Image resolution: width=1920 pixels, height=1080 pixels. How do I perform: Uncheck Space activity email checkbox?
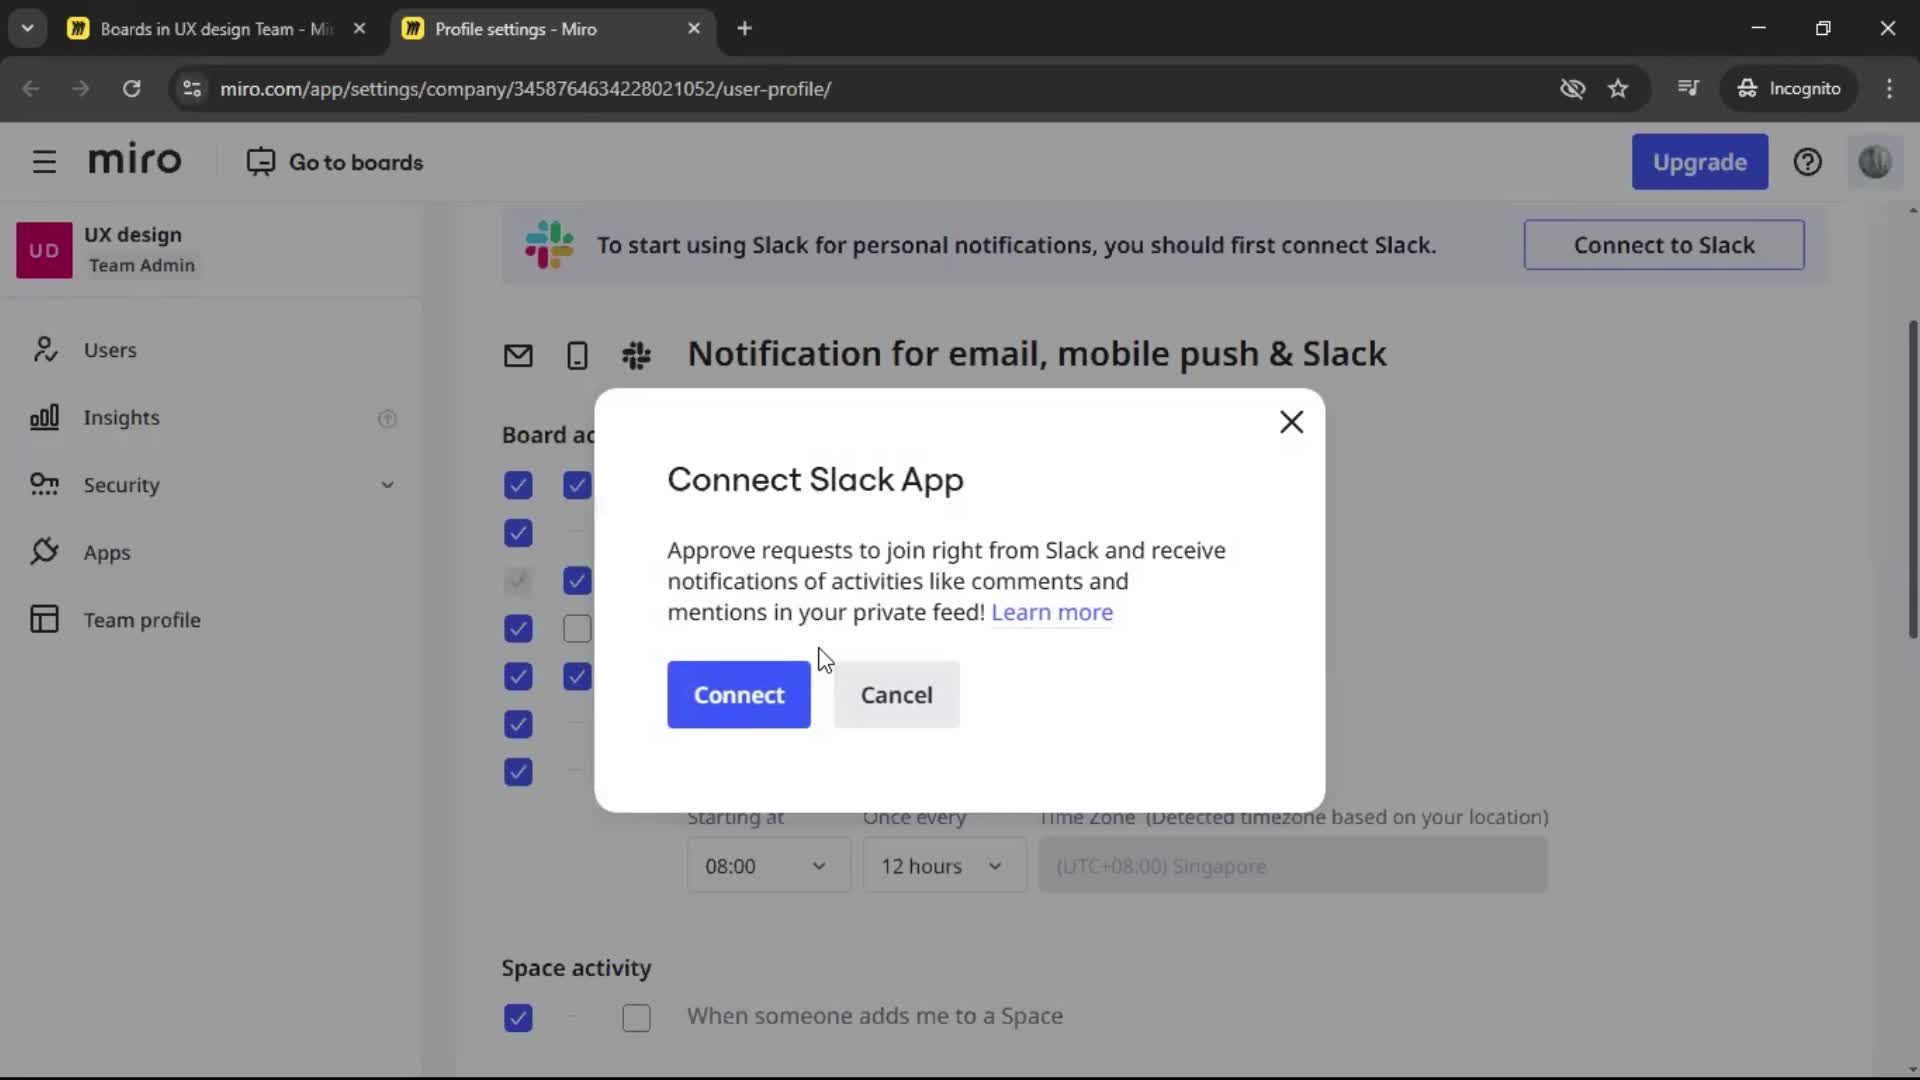pyautogui.click(x=518, y=1018)
